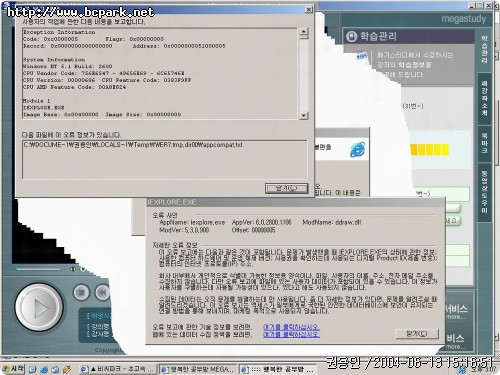Launch Internet Explorer from quick launch
The height and width of the screenshot is (375, 500).
[x=44, y=369]
